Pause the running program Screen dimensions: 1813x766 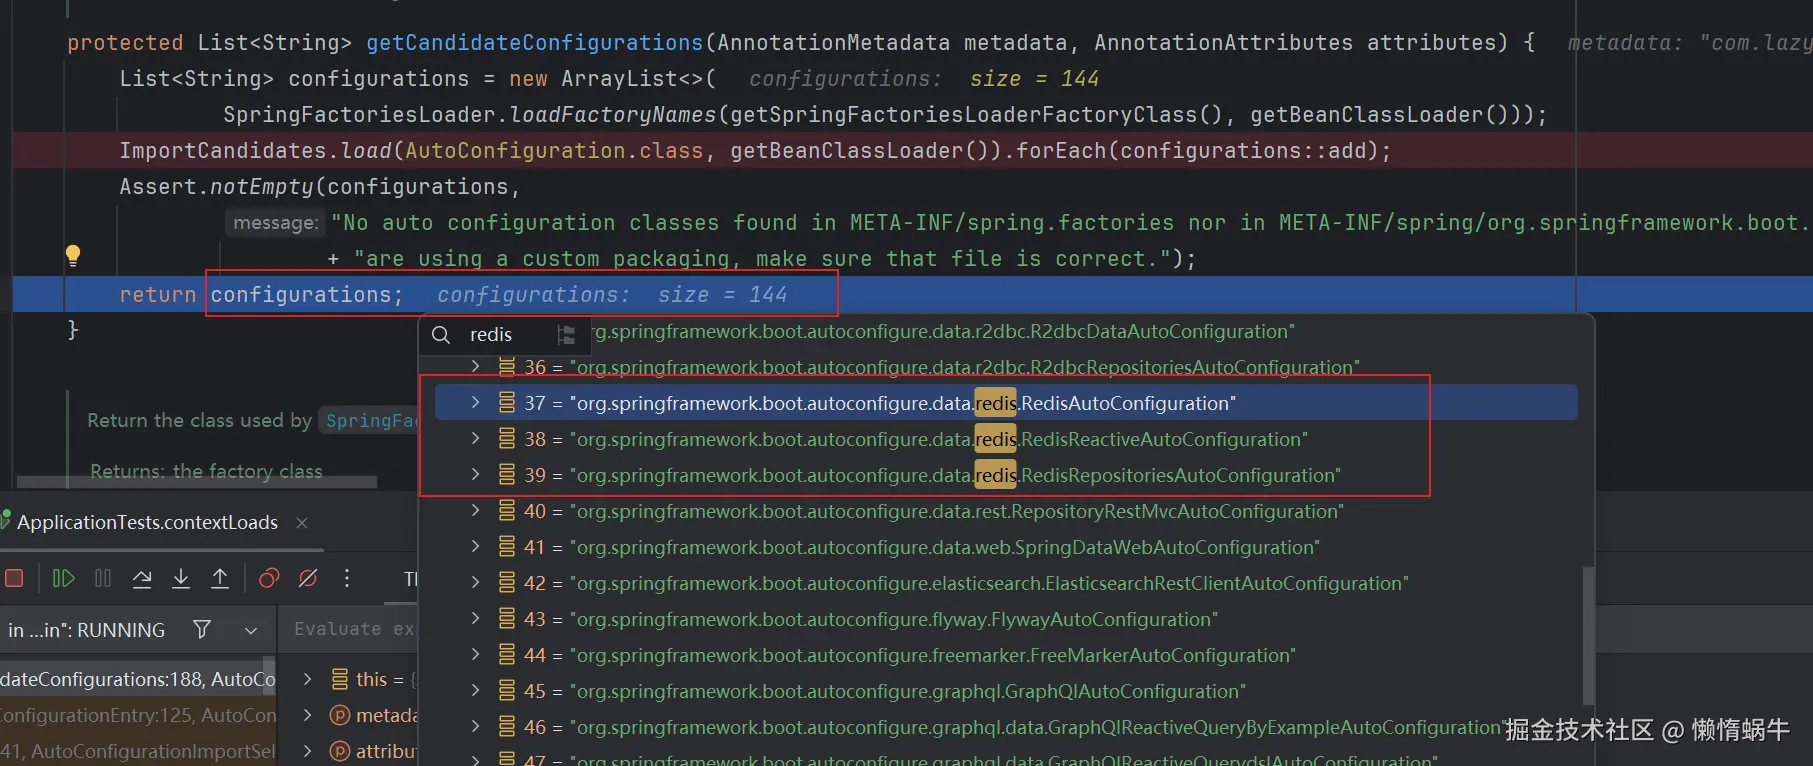tap(103, 578)
